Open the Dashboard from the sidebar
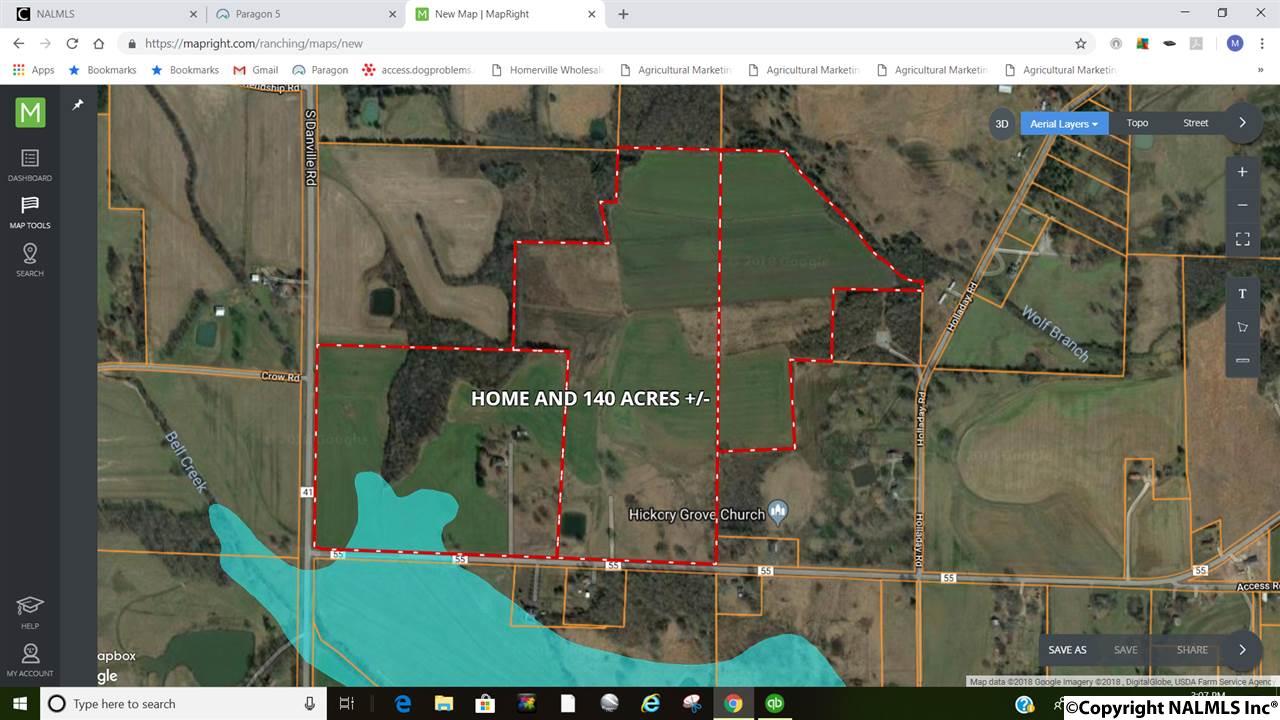 pos(30,165)
